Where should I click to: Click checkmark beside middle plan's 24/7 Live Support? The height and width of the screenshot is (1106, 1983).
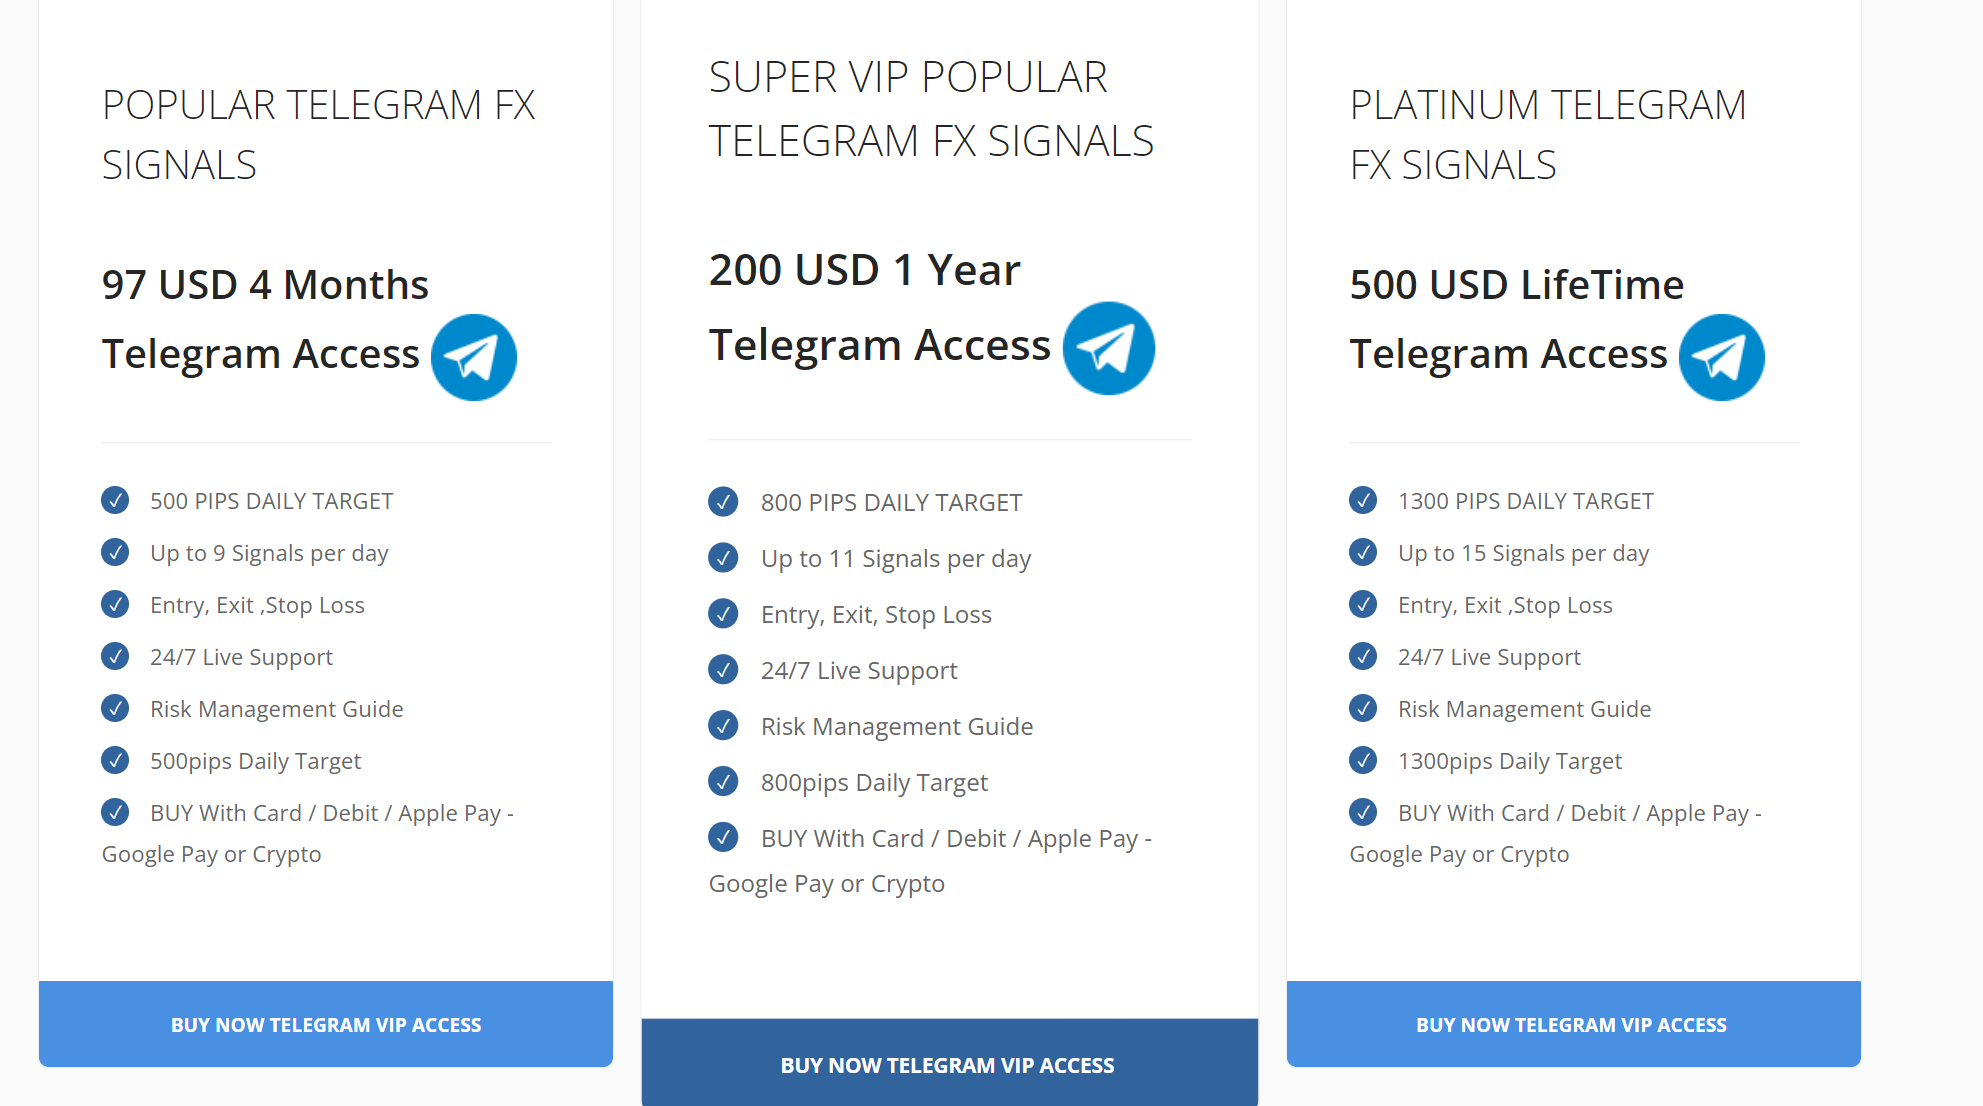pyautogui.click(x=723, y=669)
